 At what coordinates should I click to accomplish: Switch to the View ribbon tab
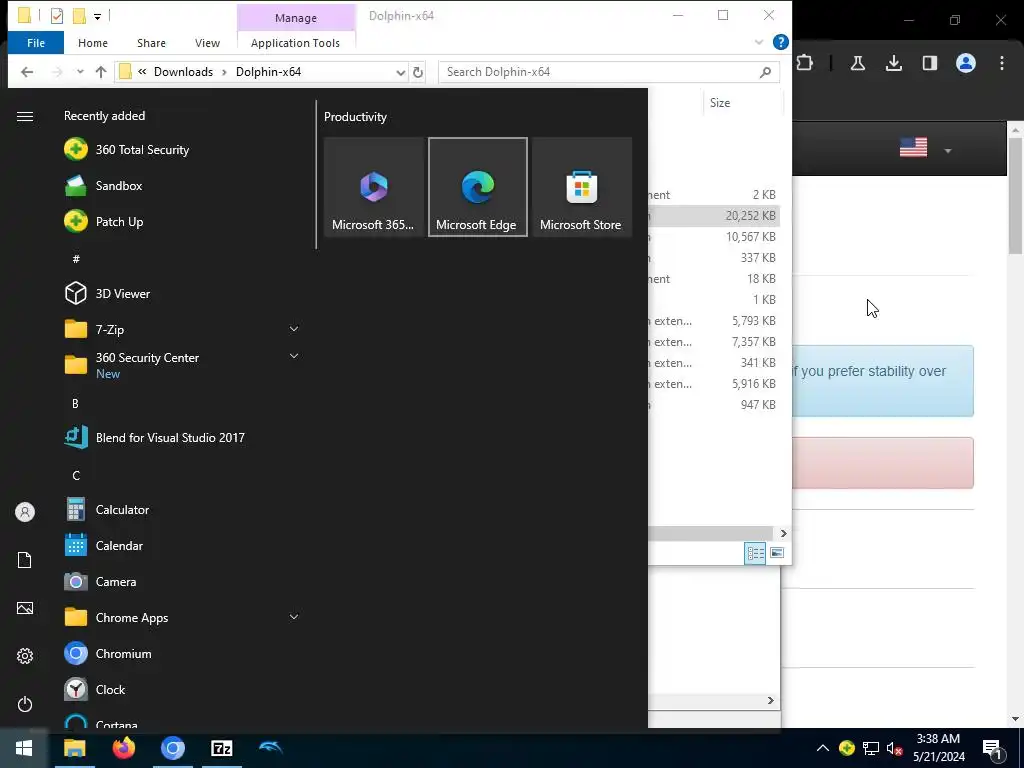click(x=207, y=42)
